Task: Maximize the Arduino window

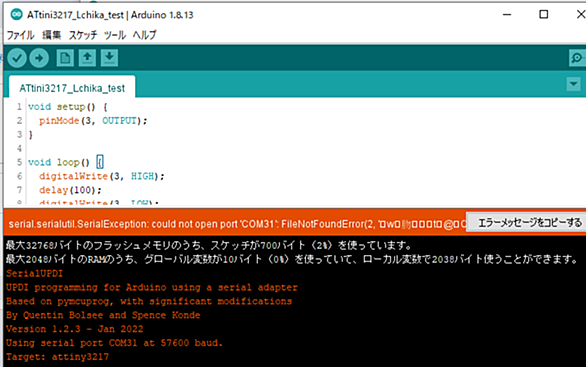Action: pos(543,15)
